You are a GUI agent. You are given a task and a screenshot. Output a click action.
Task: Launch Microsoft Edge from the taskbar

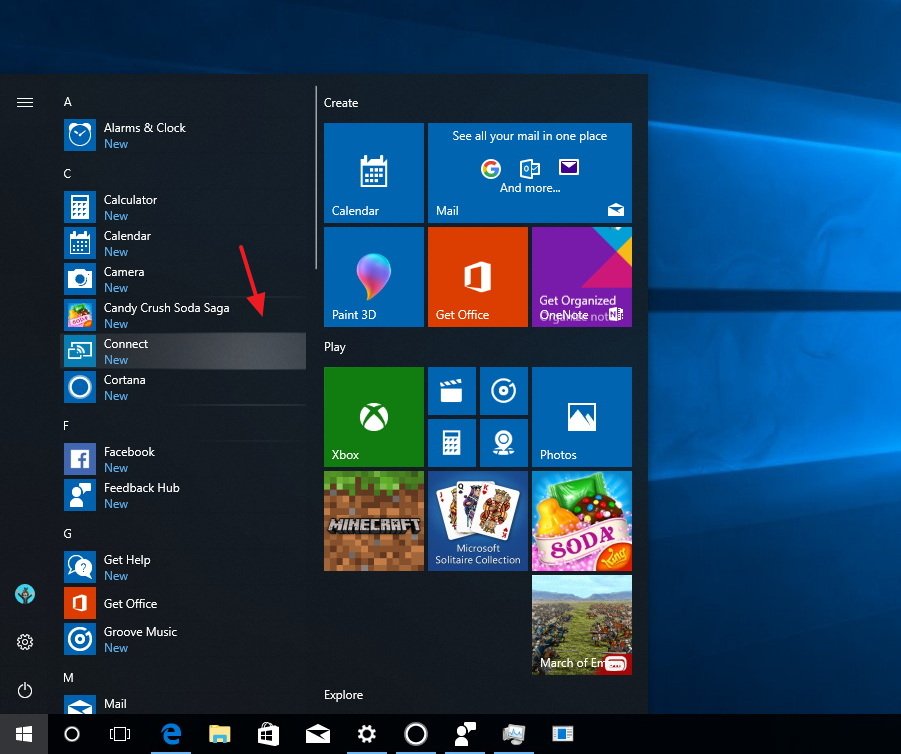(170, 733)
